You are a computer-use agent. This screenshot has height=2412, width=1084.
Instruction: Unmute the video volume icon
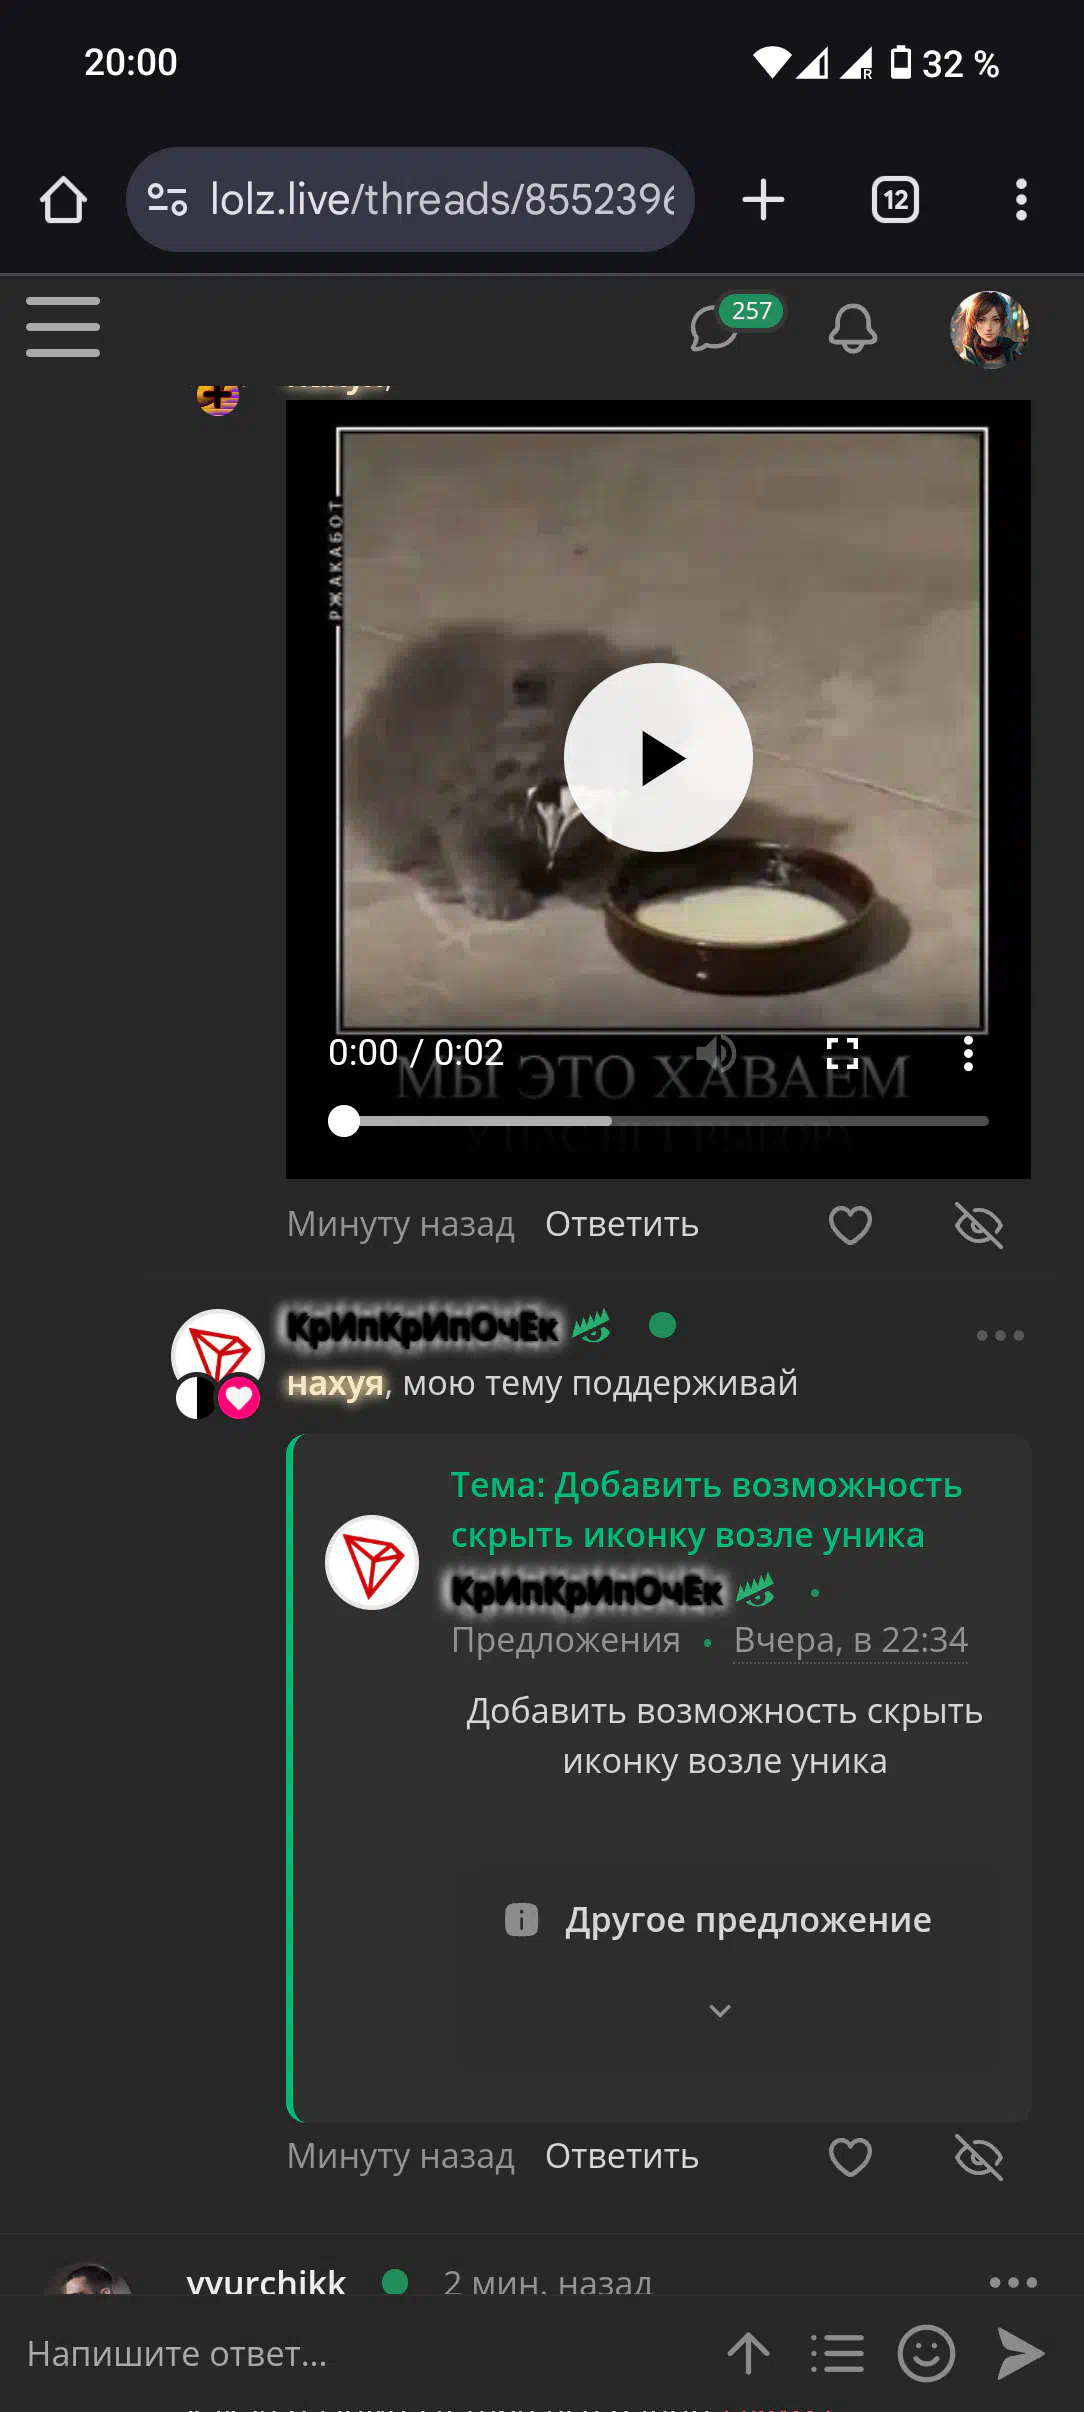(716, 1053)
